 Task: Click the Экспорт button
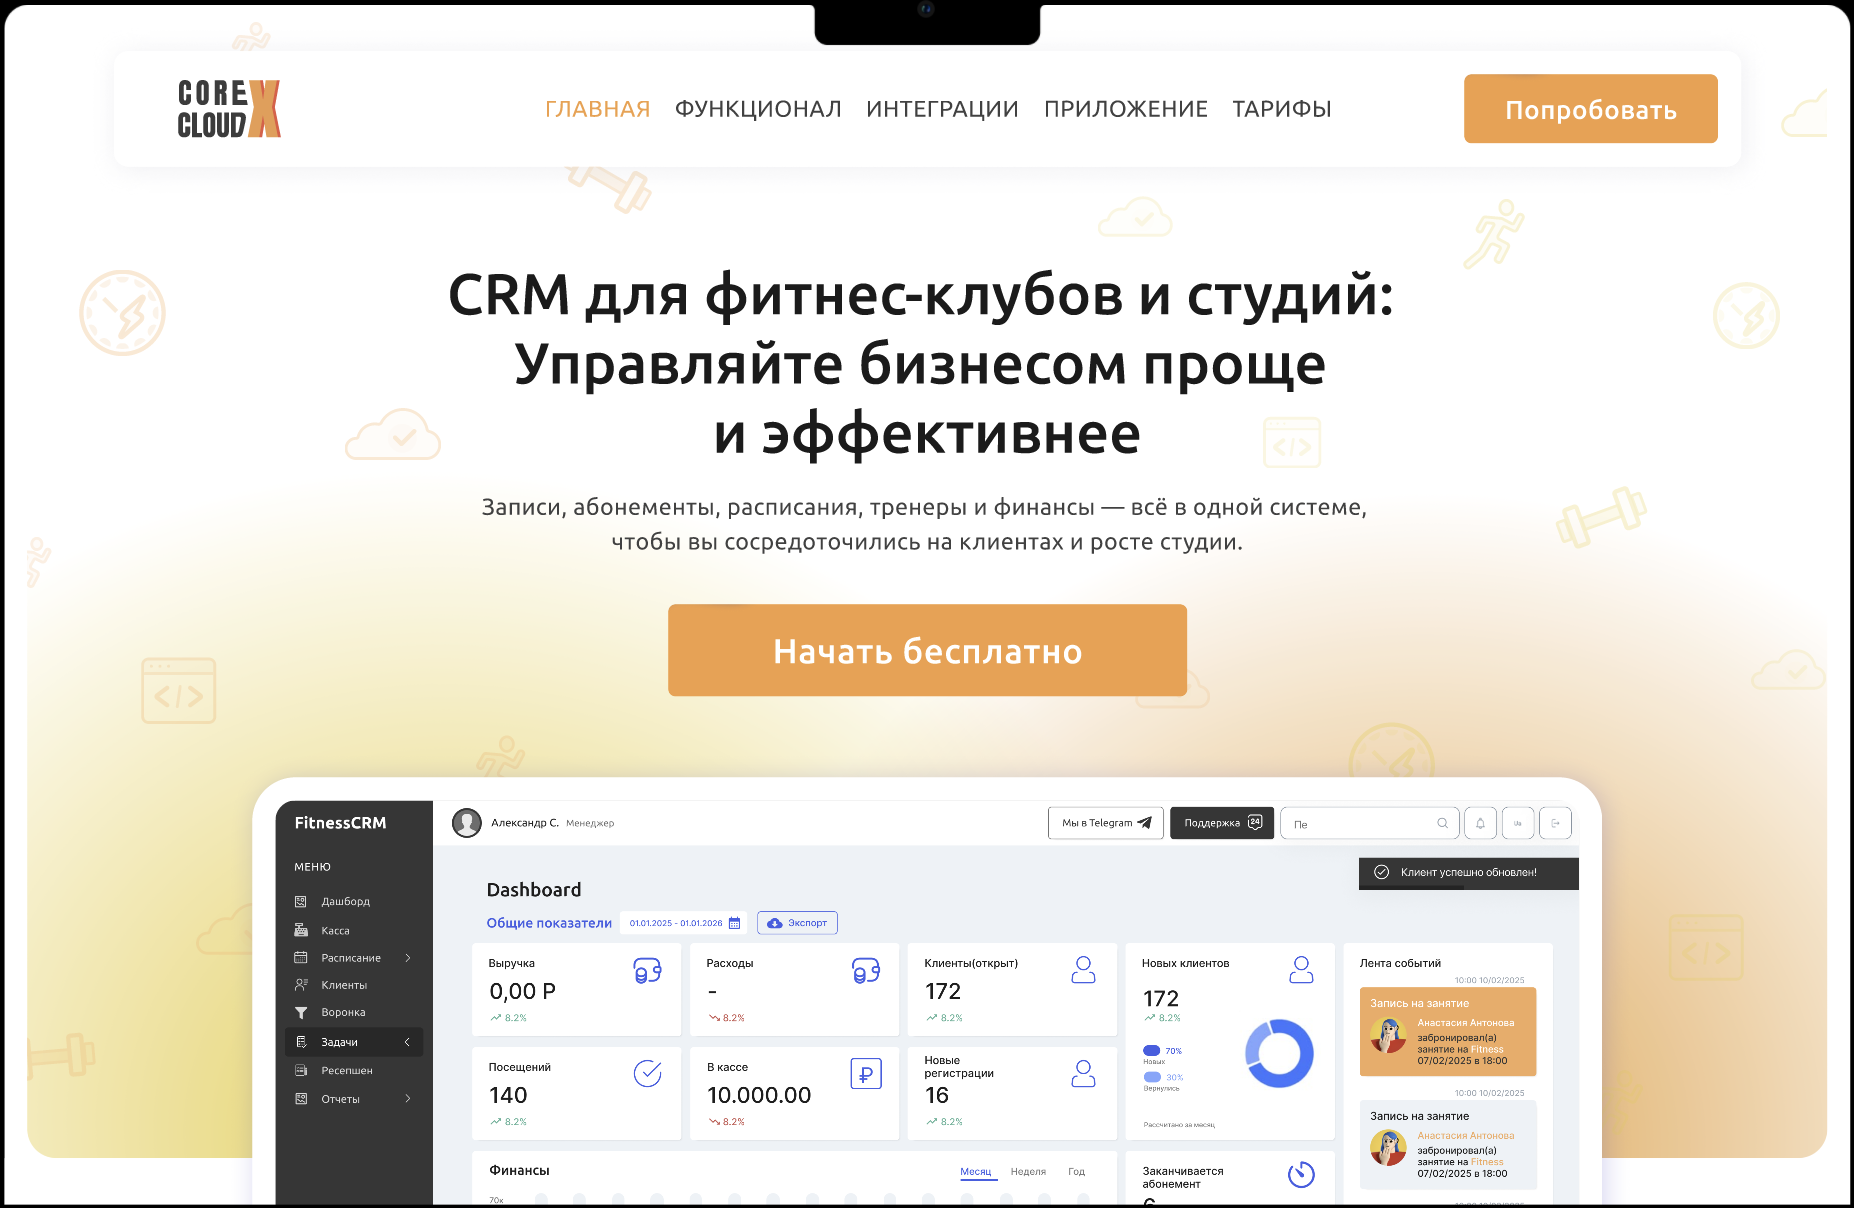[797, 923]
